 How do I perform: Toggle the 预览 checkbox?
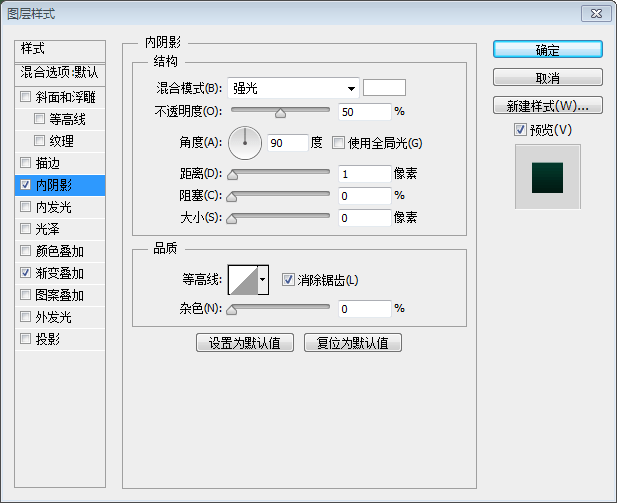pyautogui.click(x=519, y=130)
